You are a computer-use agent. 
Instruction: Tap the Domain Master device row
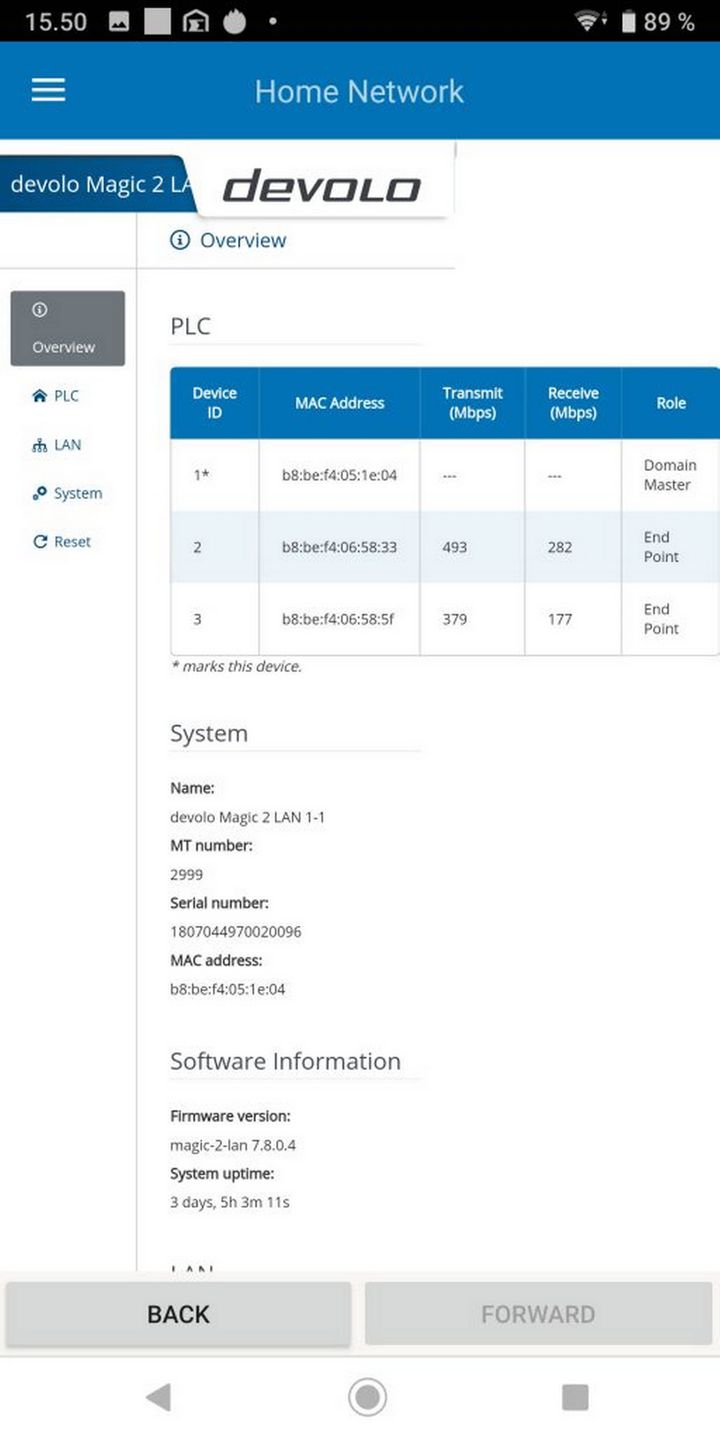point(444,475)
